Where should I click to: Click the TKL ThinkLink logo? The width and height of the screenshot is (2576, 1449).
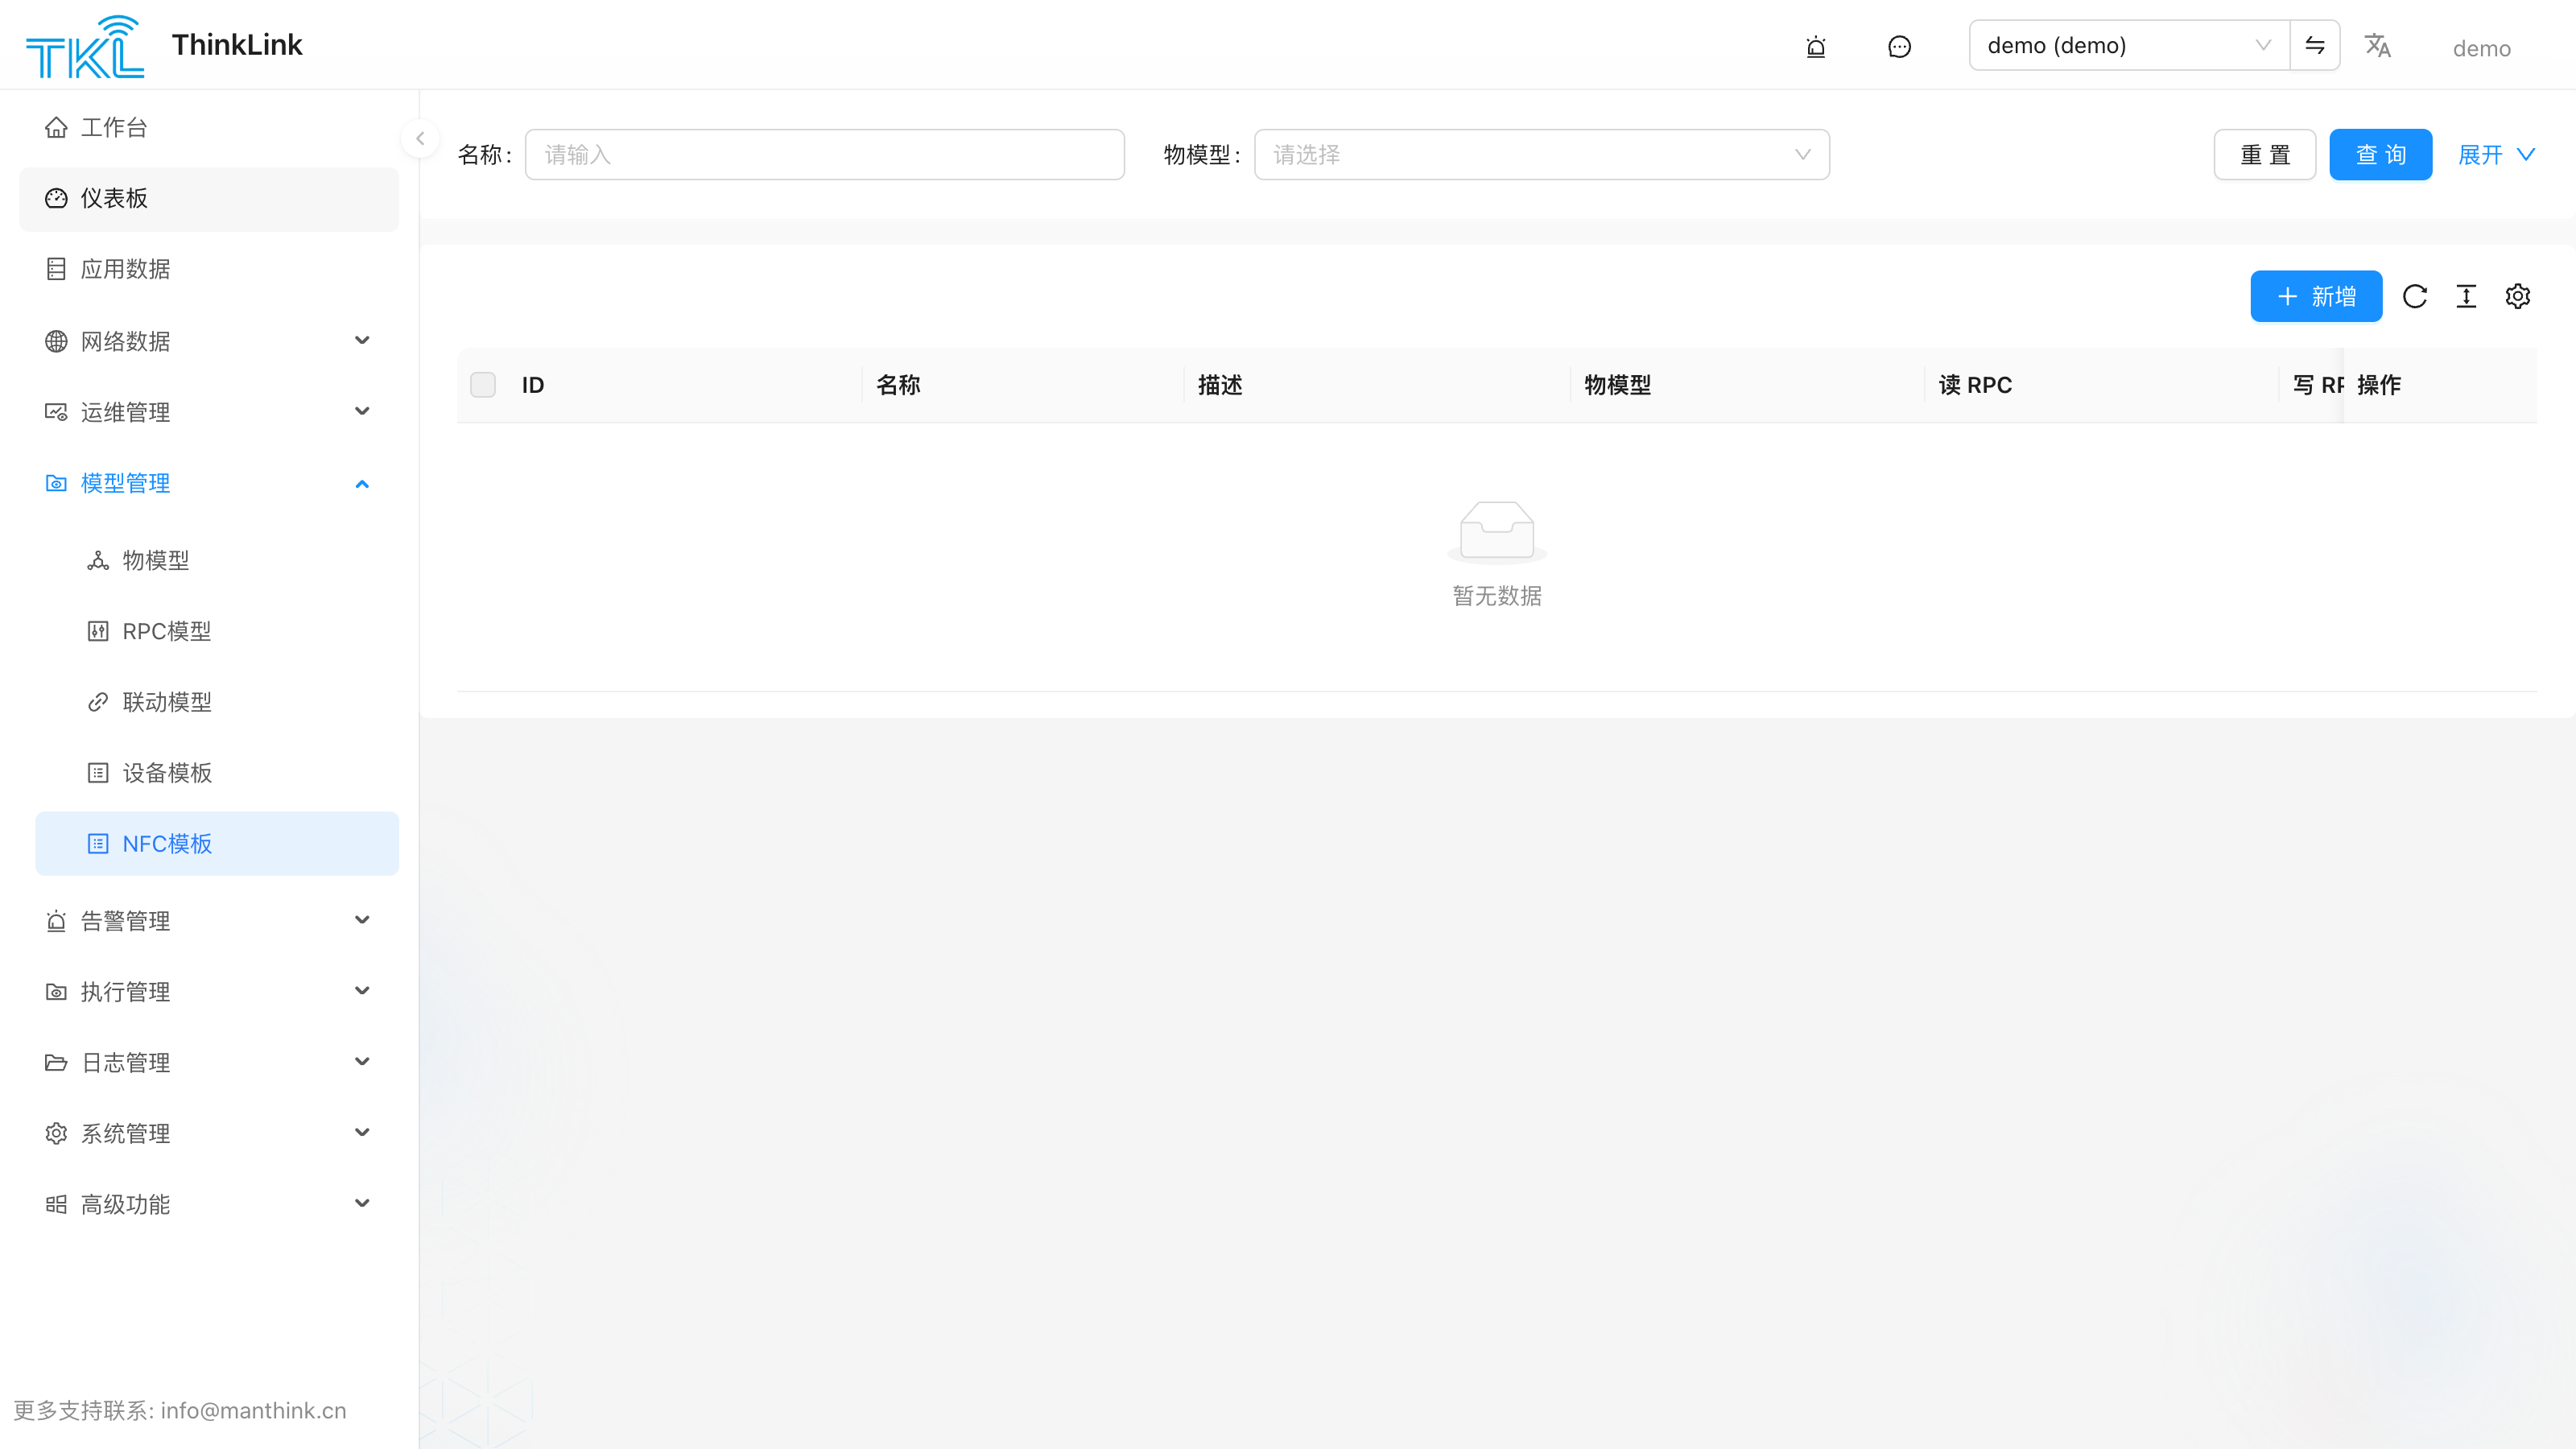[x=85, y=46]
